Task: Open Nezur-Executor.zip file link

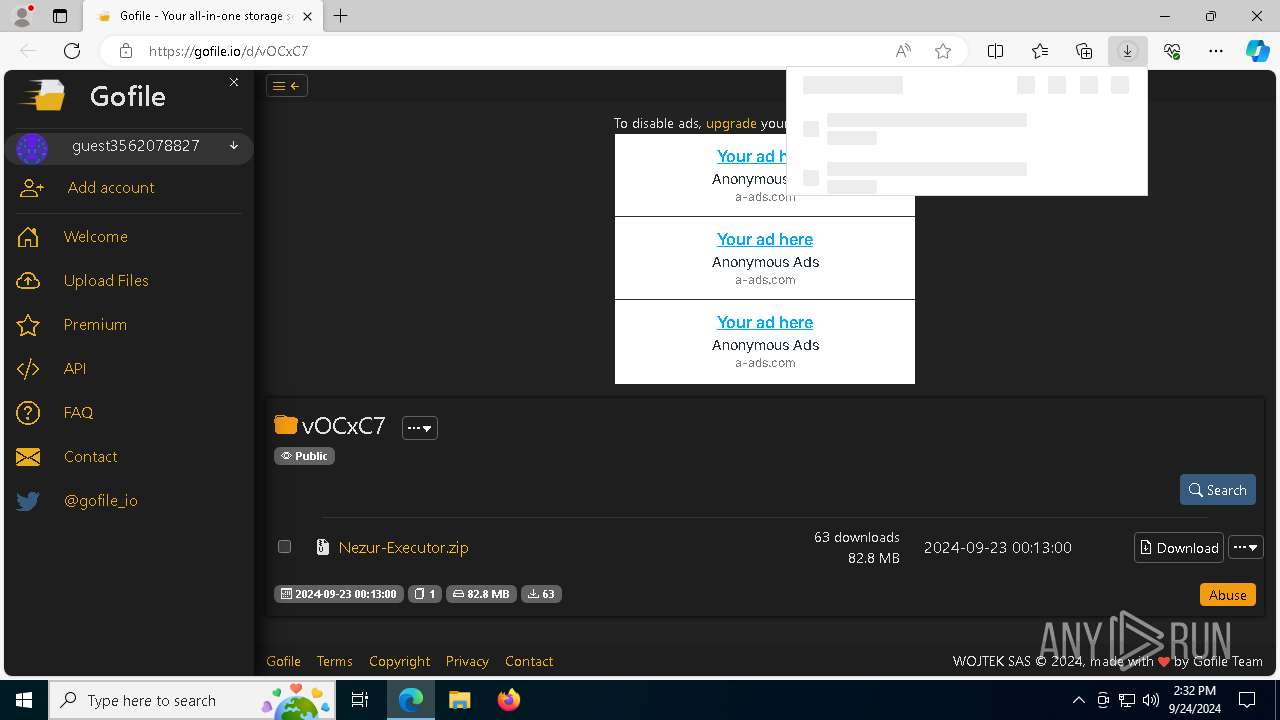Action: click(403, 548)
